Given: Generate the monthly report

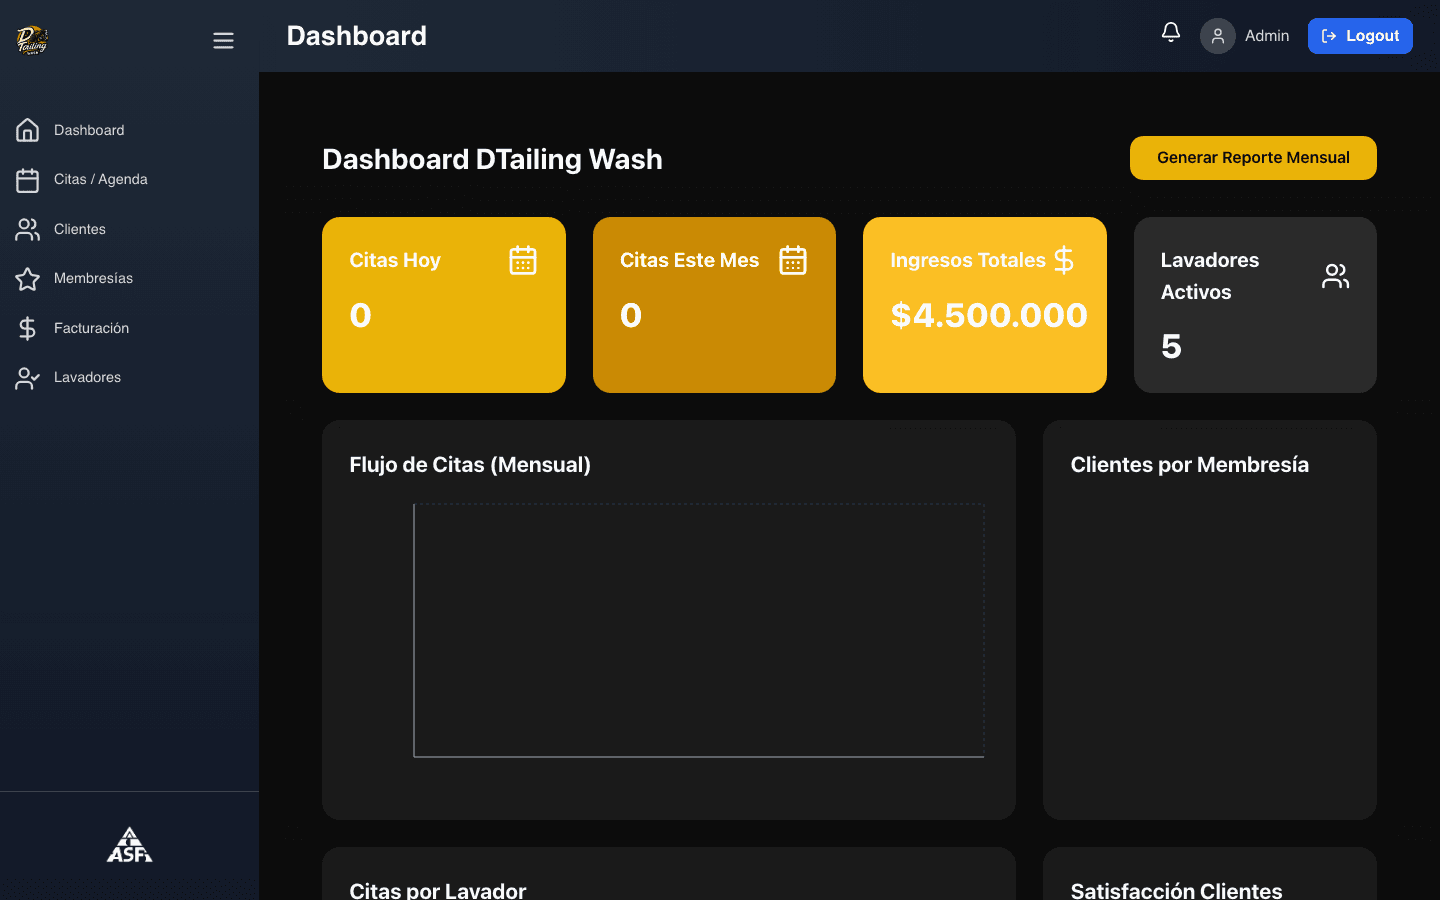Looking at the screenshot, I should tap(1253, 158).
